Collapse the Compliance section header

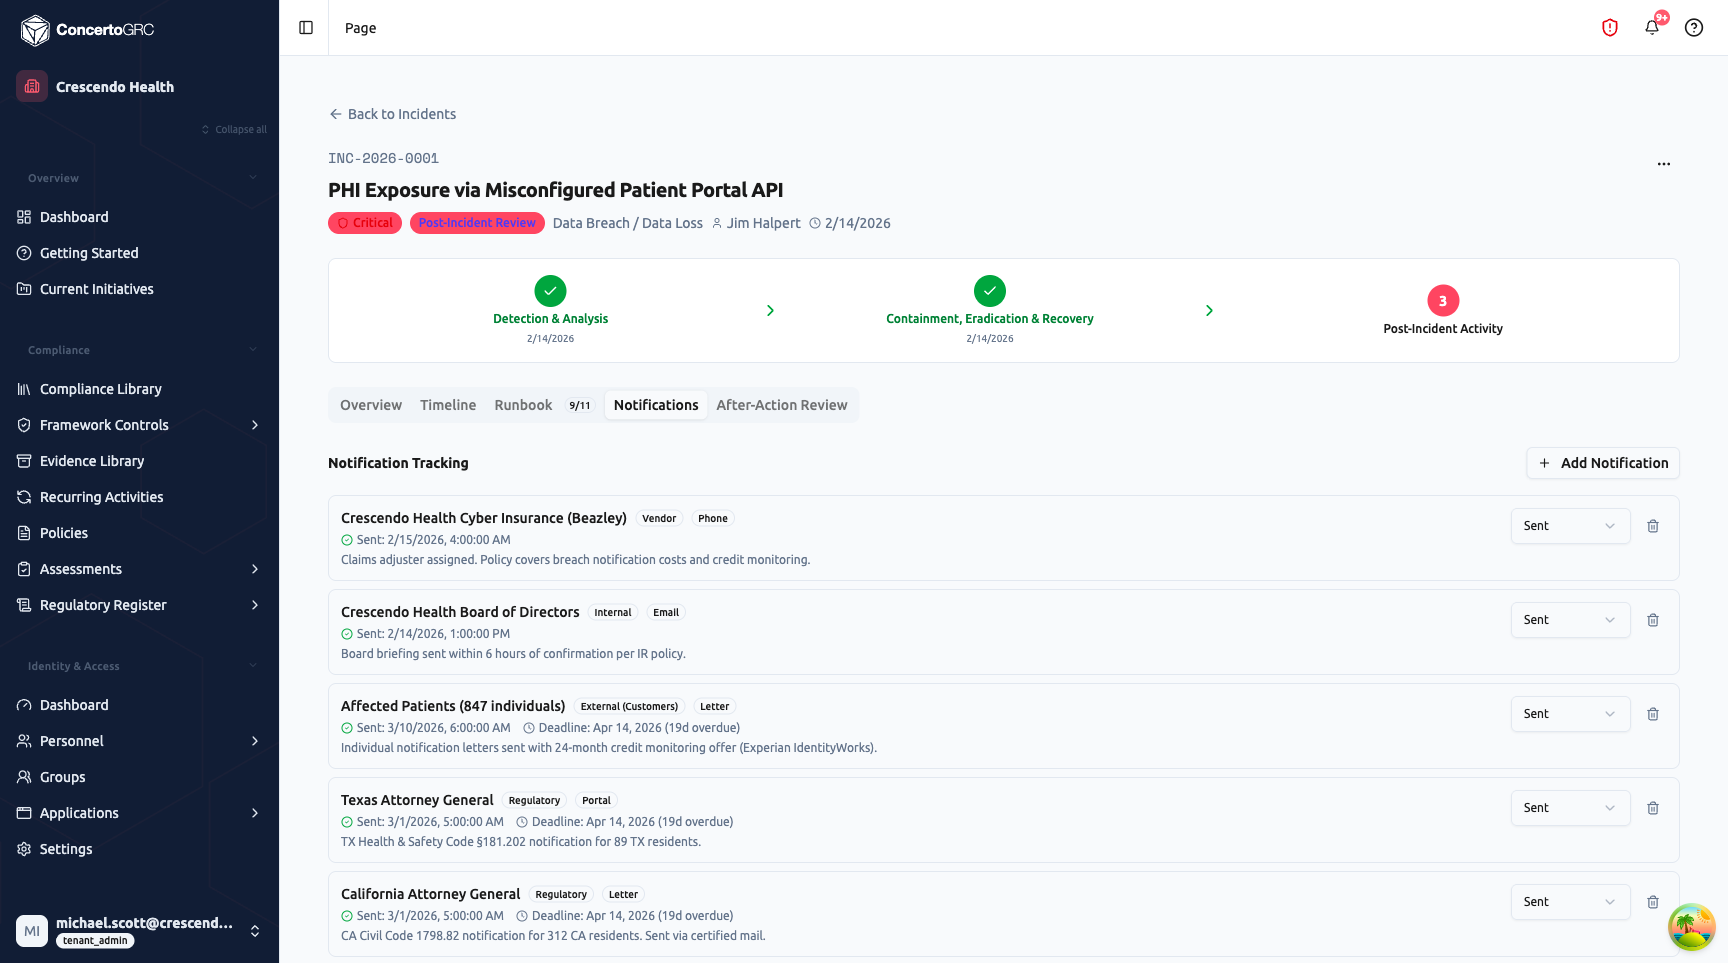(x=139, y=350)
